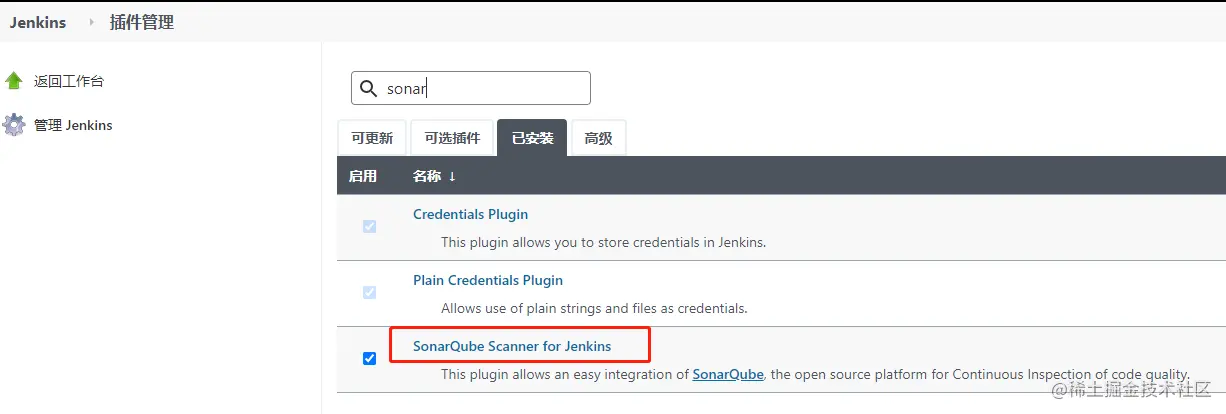
Task: Focus the plugin search field containing sonar
Action: [x=485, y=88]
